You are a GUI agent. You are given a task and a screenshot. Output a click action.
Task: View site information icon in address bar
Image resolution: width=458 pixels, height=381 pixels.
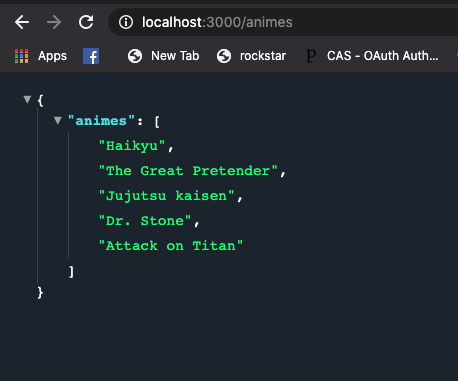[126, 22]
